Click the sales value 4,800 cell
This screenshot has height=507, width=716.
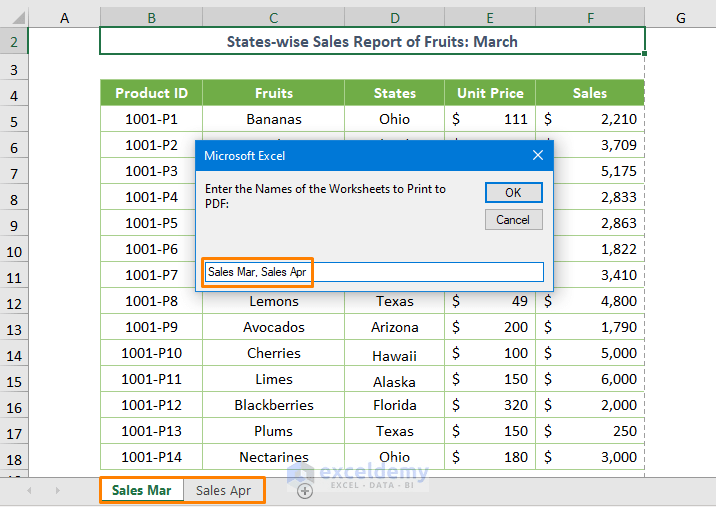tap(590, 301)
